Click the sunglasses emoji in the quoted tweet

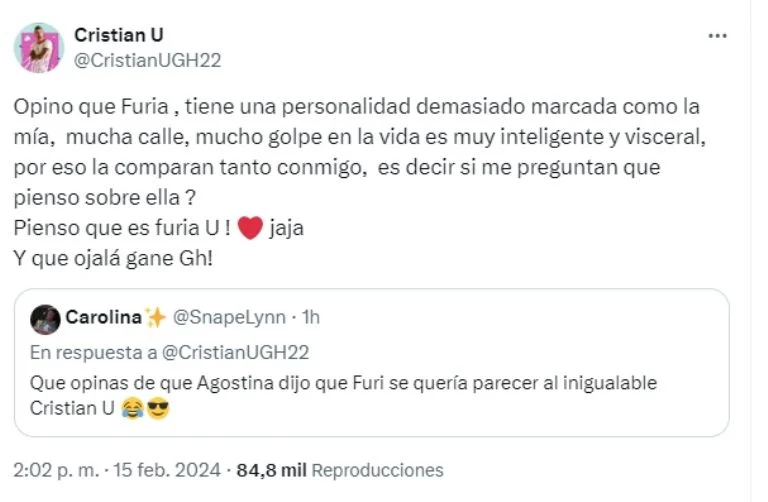[x=156, y=409]
